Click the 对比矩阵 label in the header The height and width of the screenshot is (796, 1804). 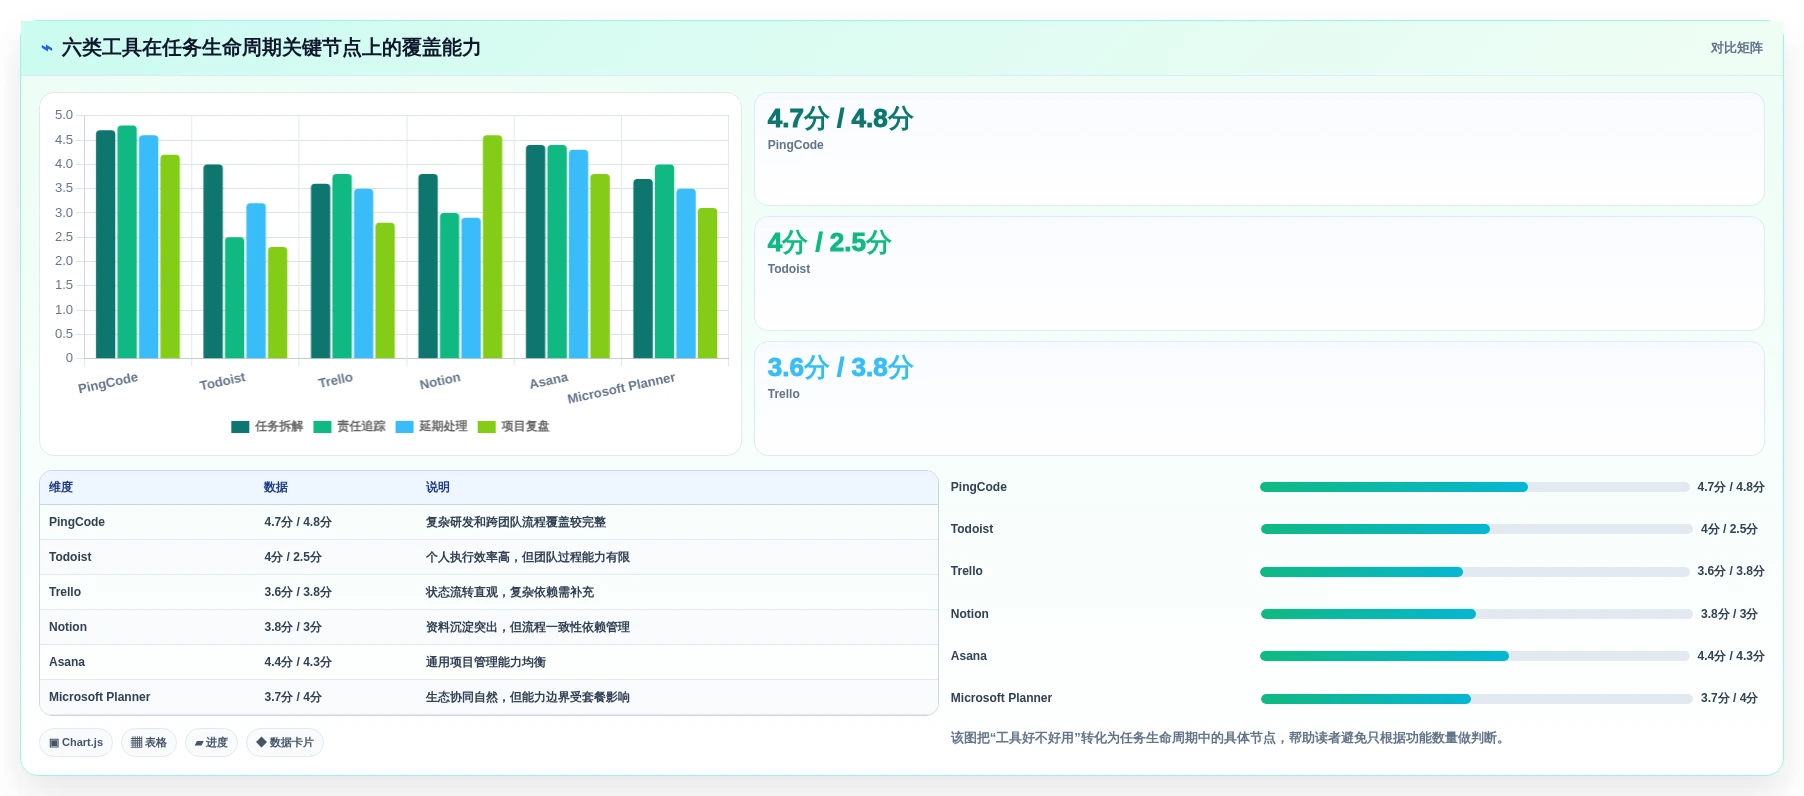pyautogui.click(x=1736, y=48)
